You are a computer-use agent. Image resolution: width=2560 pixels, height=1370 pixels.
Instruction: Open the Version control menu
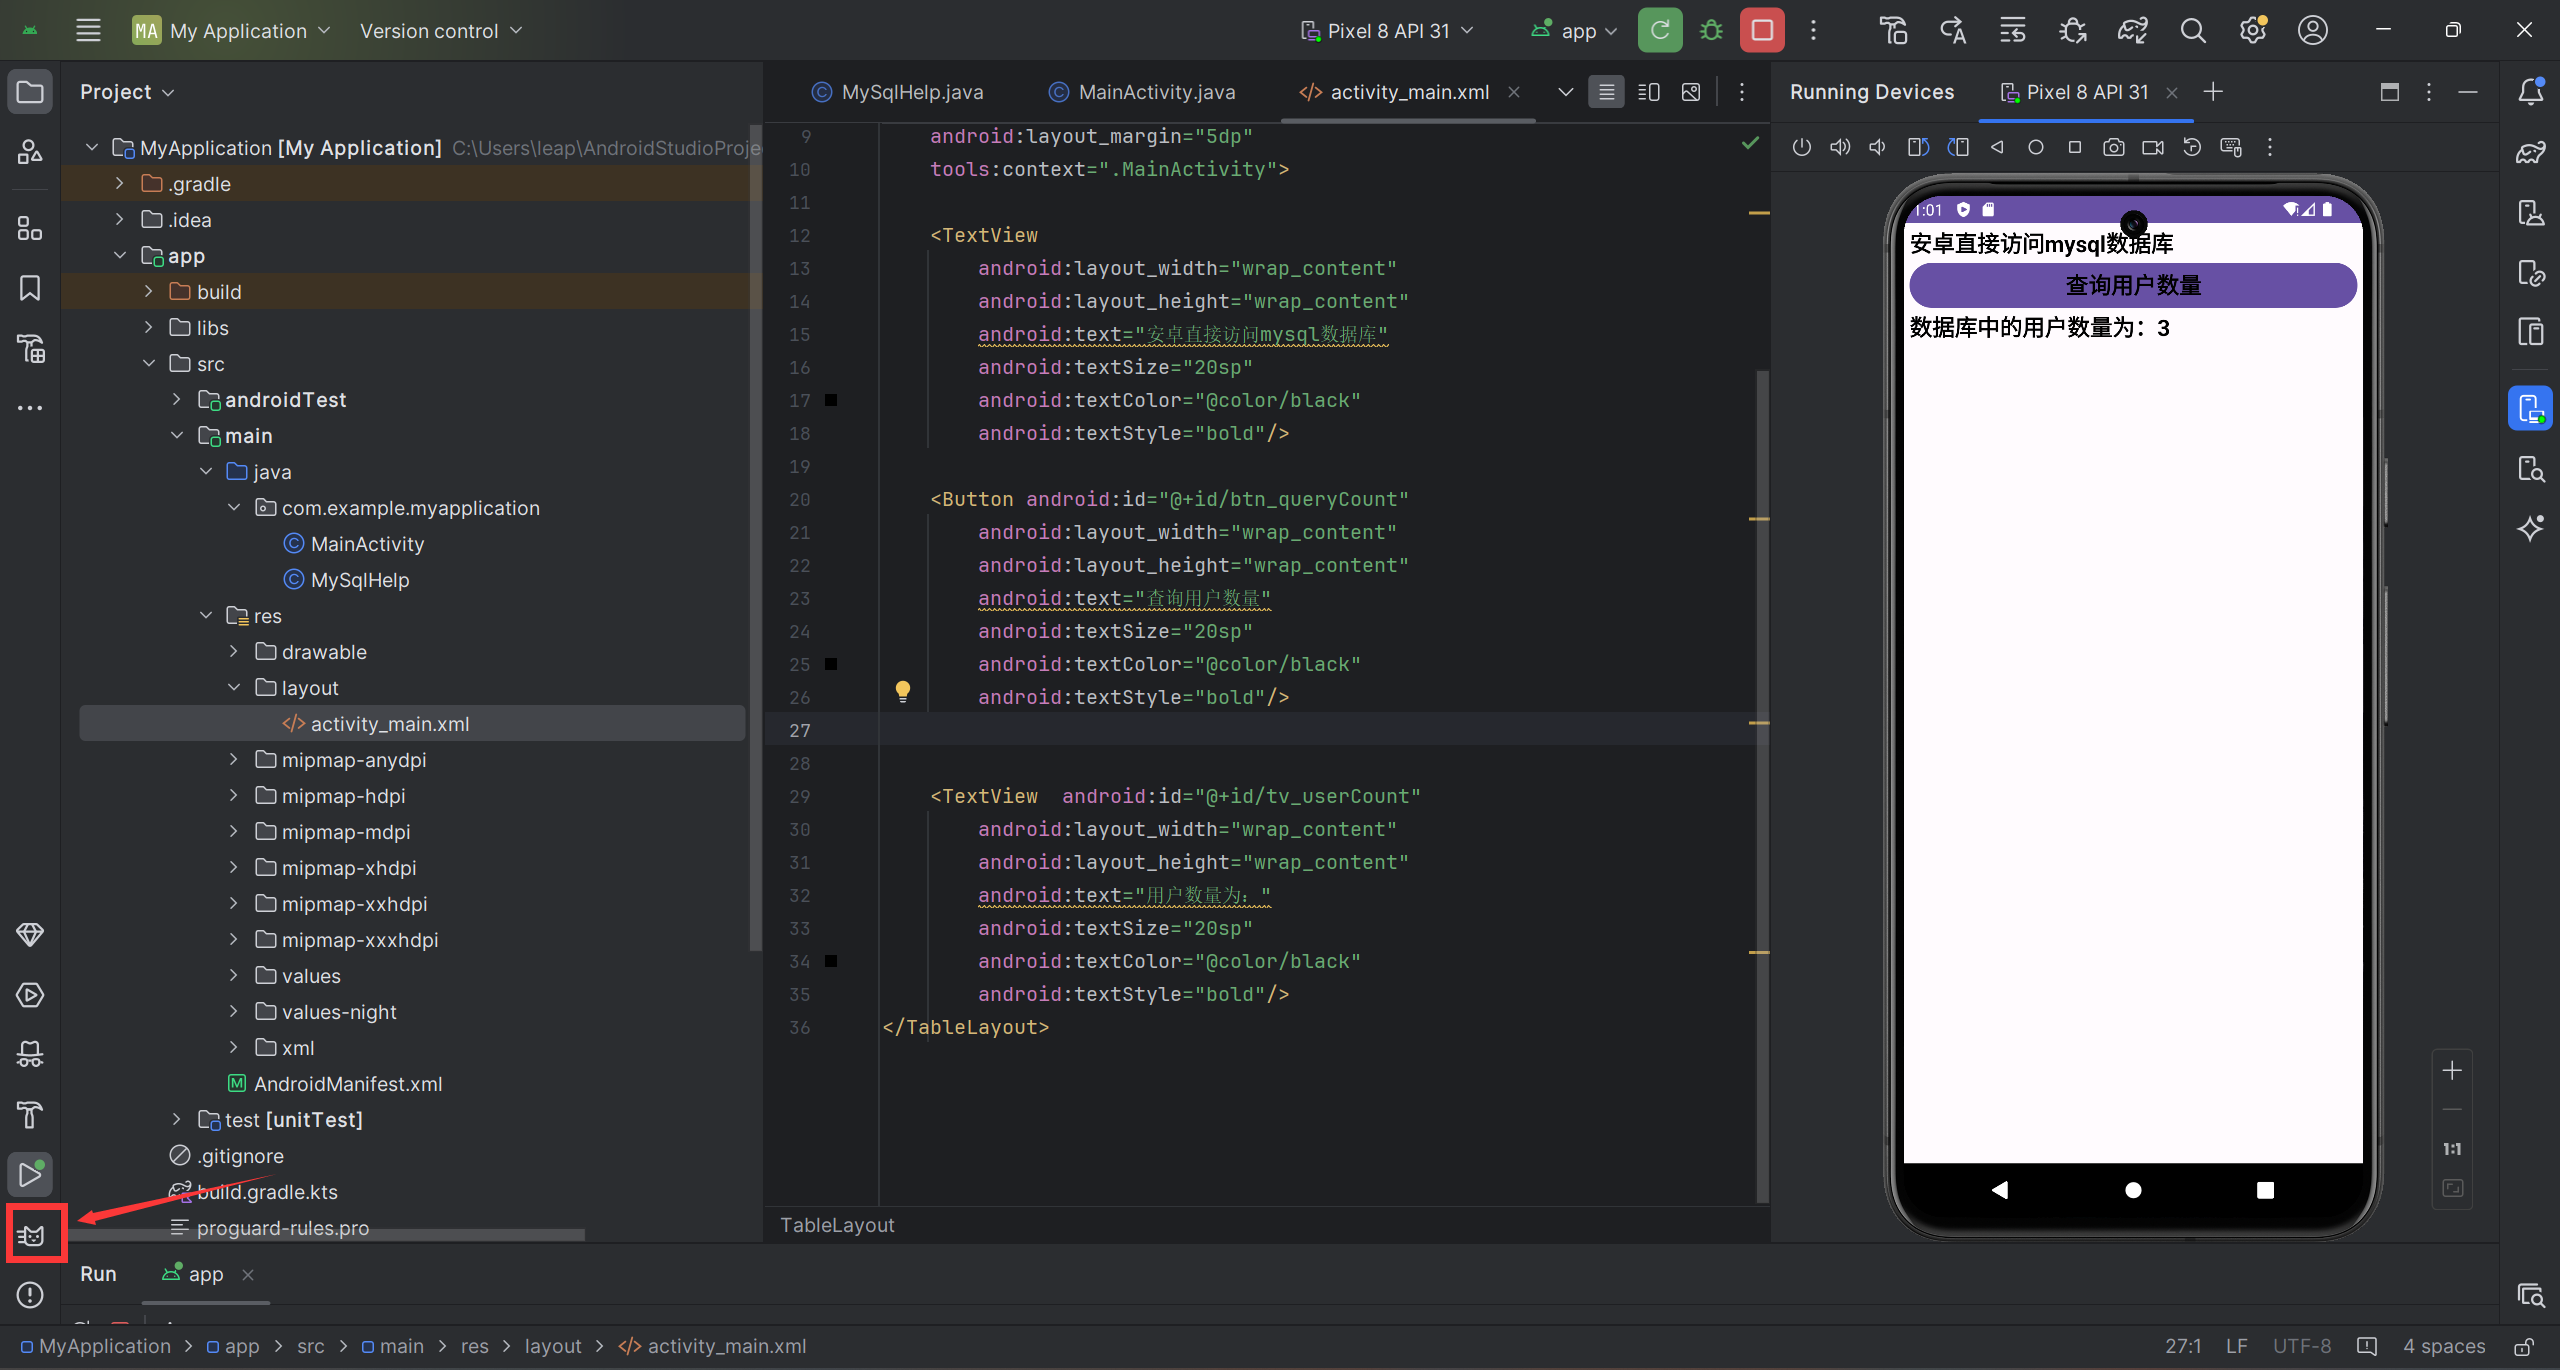point(441,30)
